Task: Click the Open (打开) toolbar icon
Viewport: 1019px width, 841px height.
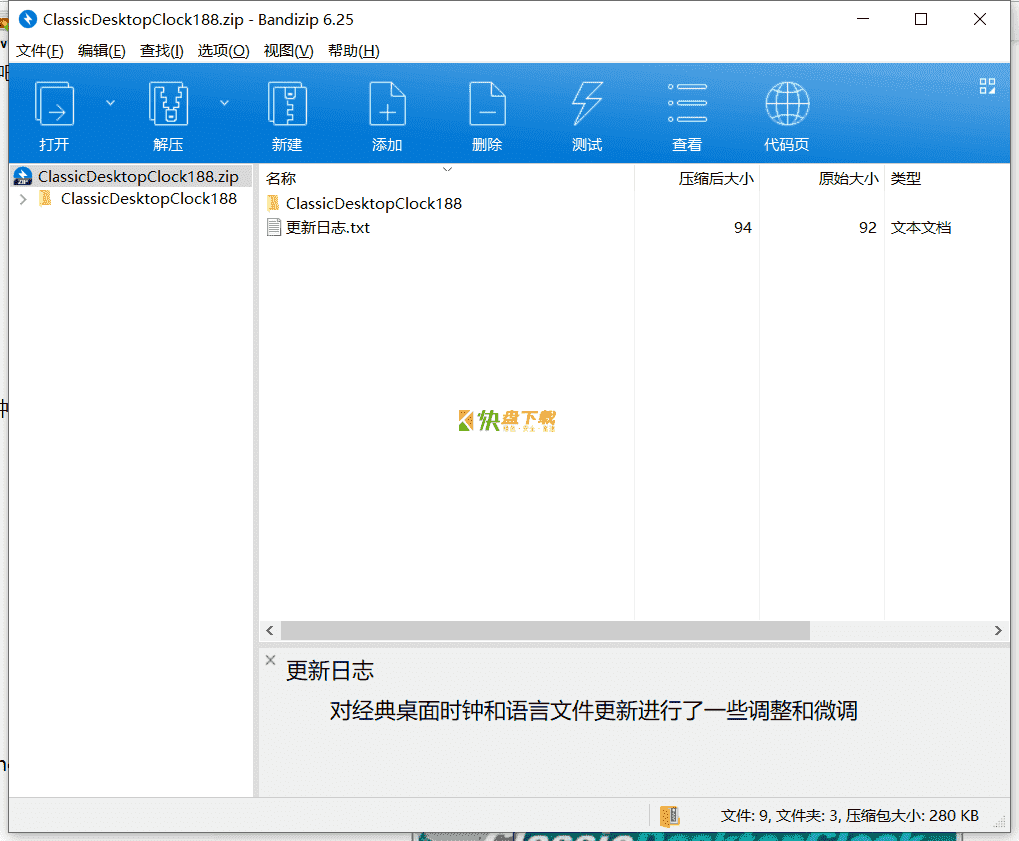Action: point(54,104)
